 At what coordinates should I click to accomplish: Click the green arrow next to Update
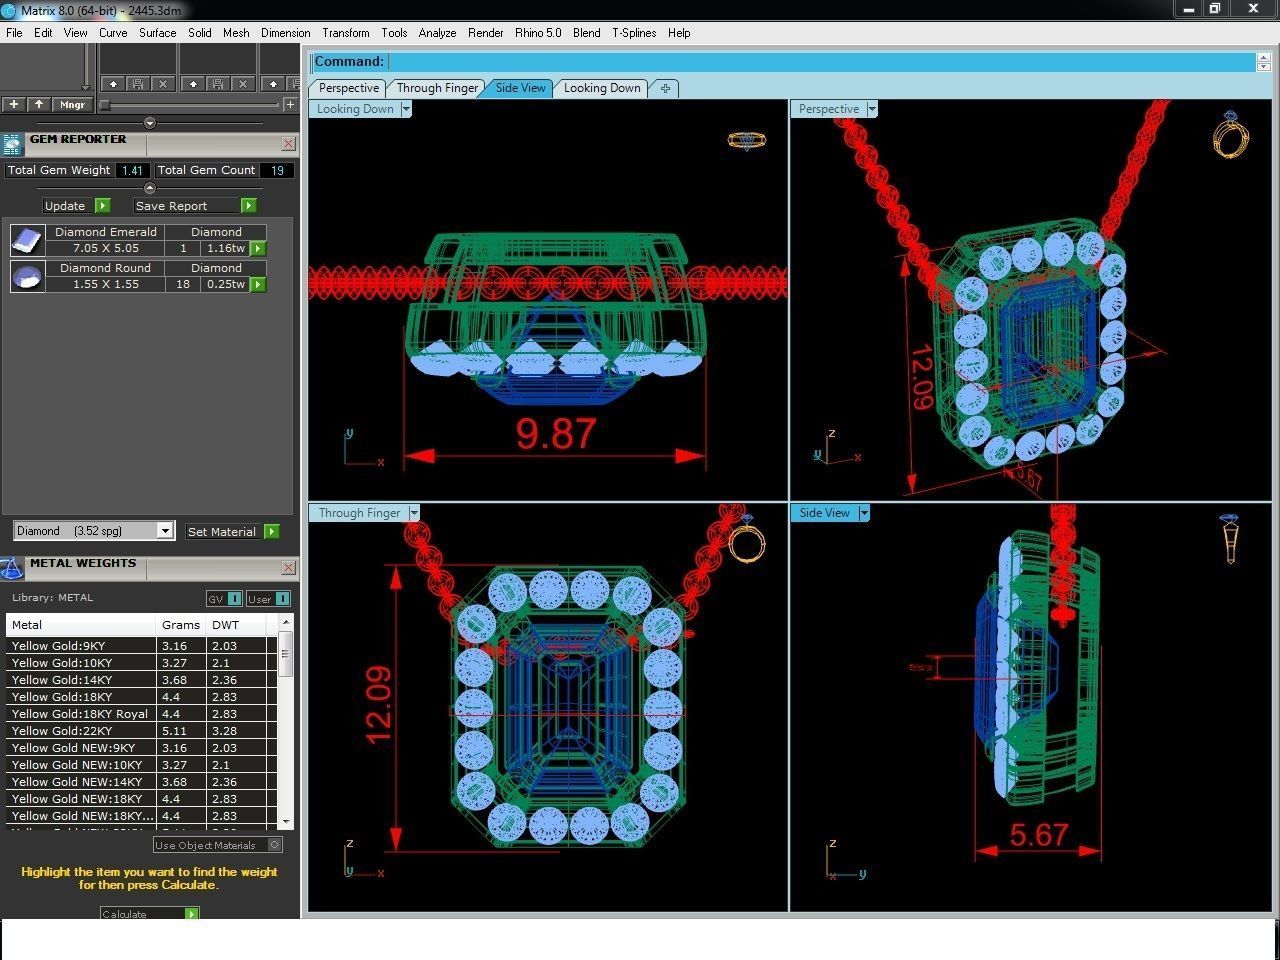[x=102, y=205]
